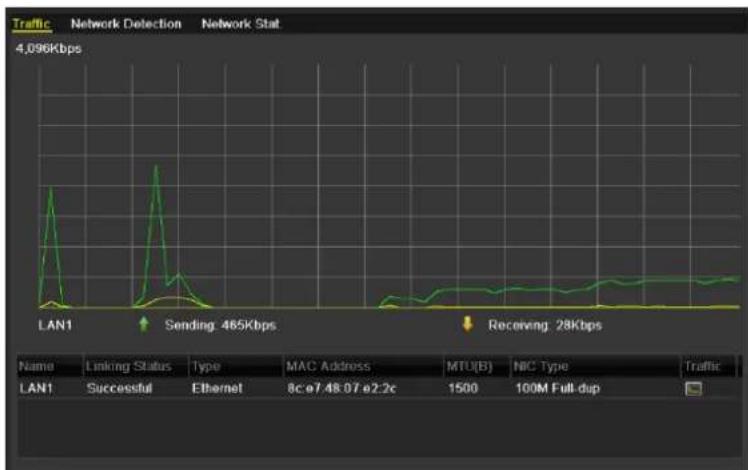748x470 pixels.
Task: Click the 1500 MTU value
Action: tap(463, 388)
